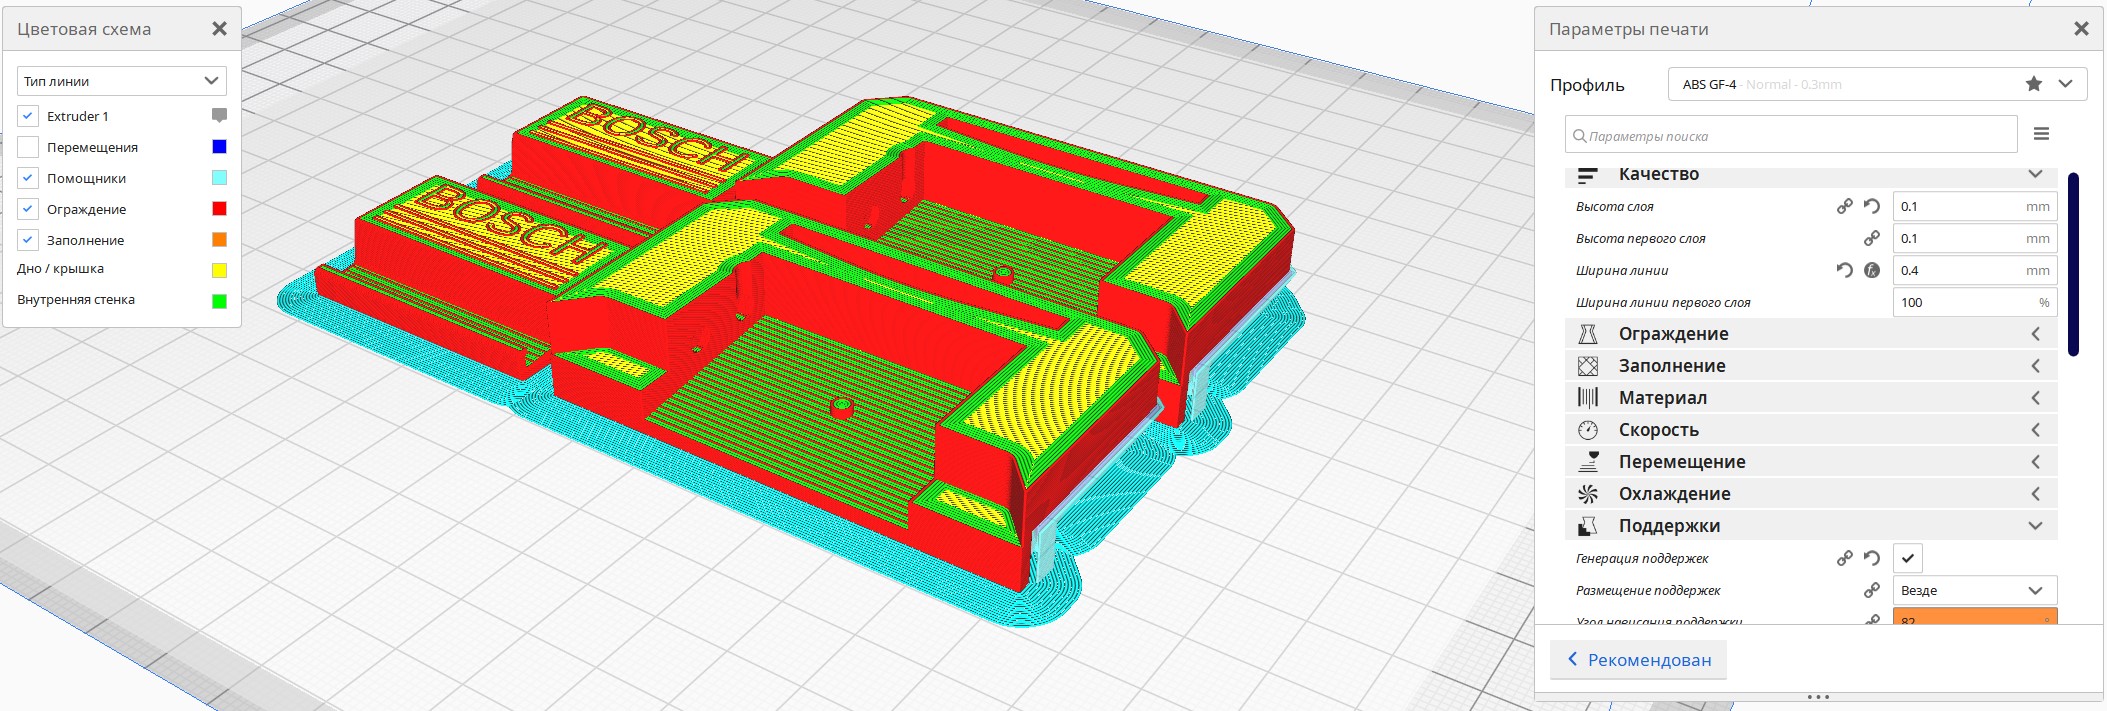The height and width of the screenshot is (711, 2107).
Task: Click the magnifier icon in the settings search
Action: (1579, 135)
